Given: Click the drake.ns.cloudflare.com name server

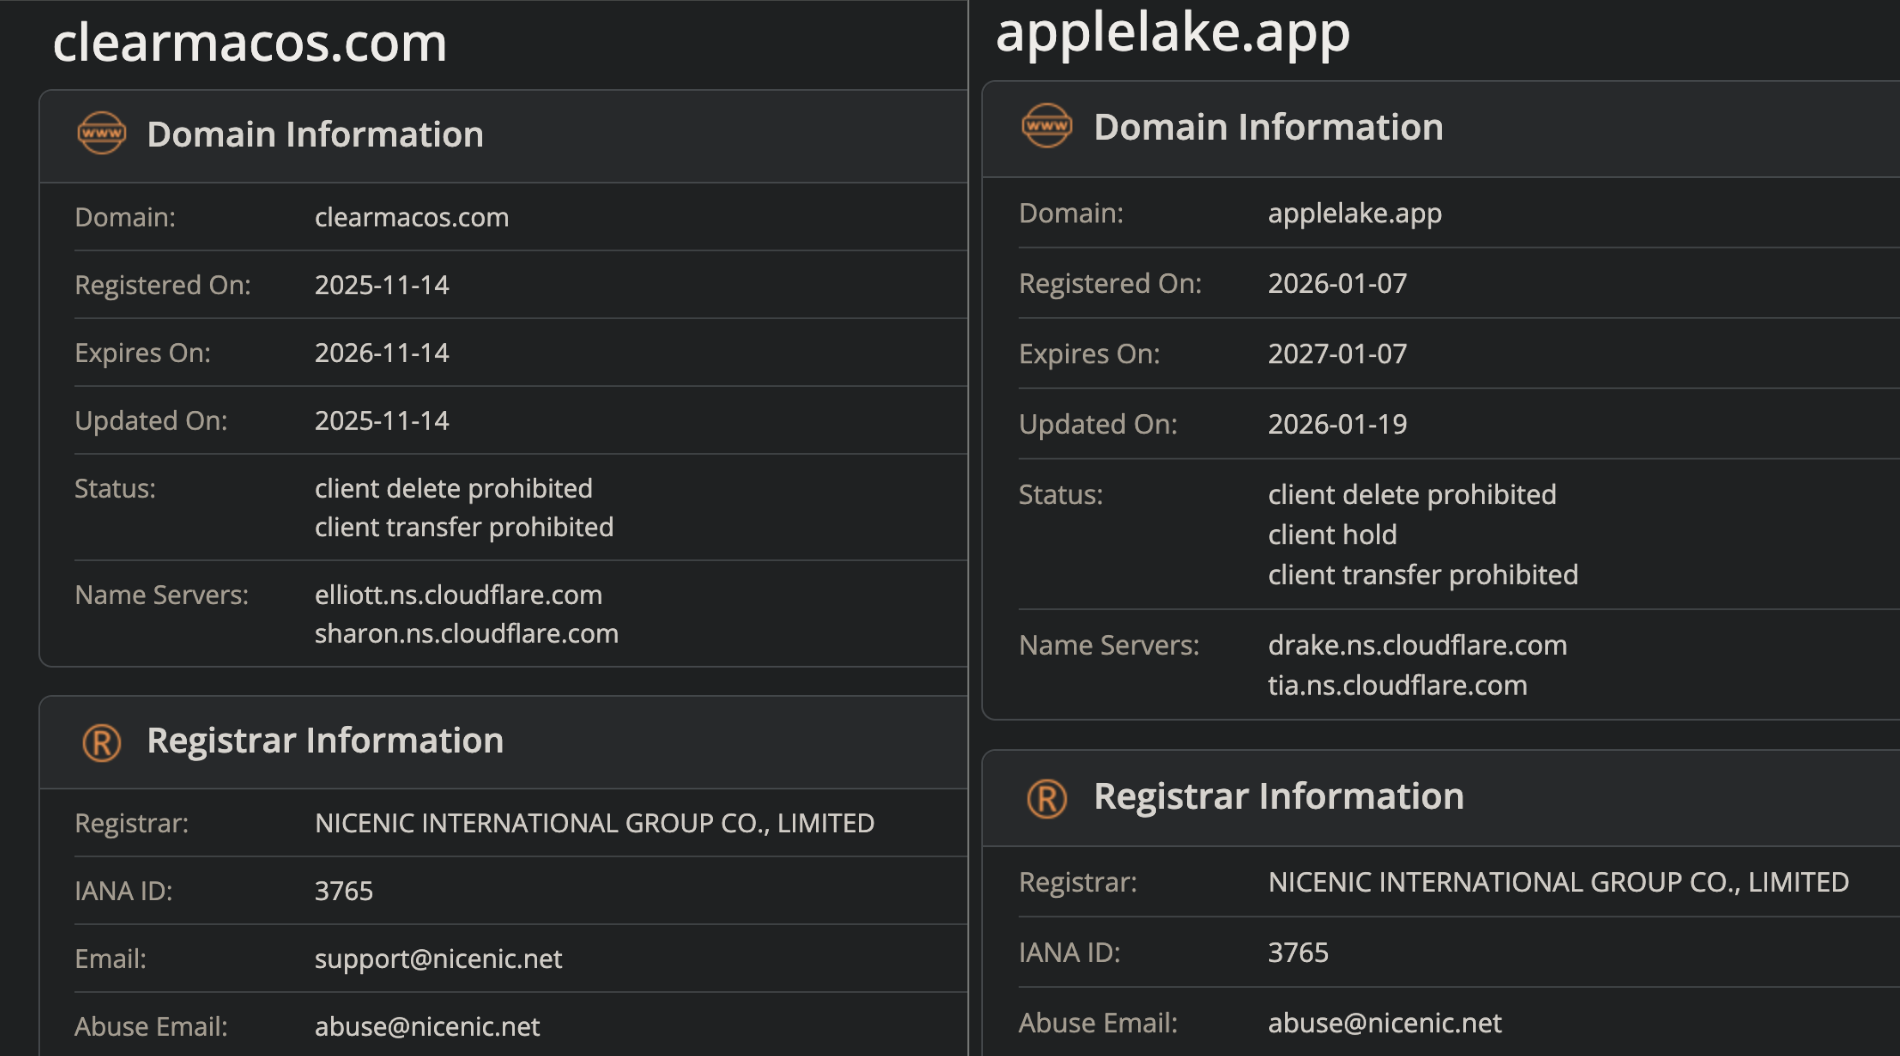Looking at the screenshot, I should click(x=1417, y=645).
